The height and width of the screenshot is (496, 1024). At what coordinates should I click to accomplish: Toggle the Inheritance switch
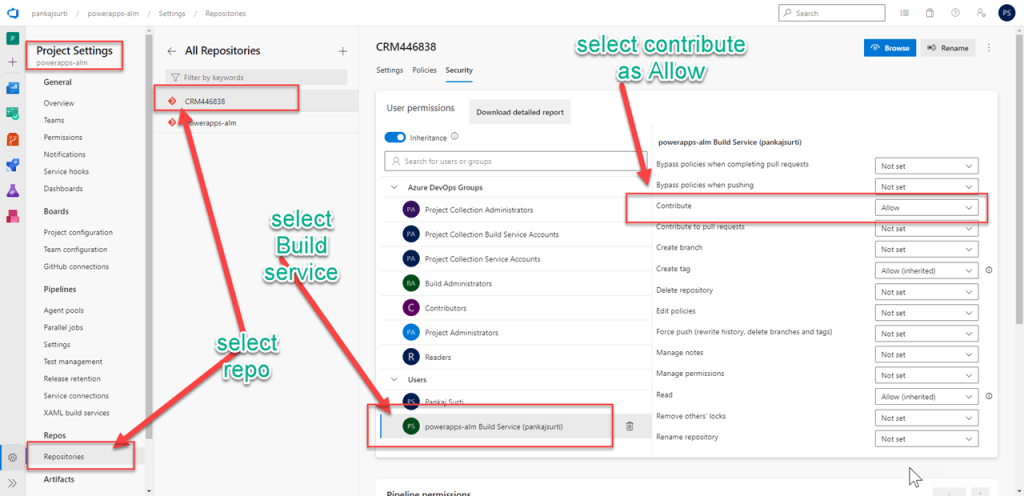[x=394, y=137]
